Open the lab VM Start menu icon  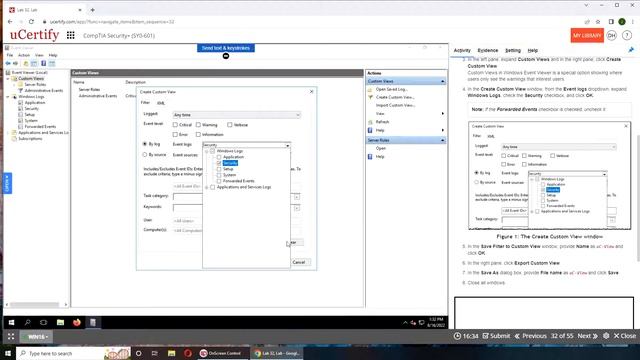tap(11, 322)
